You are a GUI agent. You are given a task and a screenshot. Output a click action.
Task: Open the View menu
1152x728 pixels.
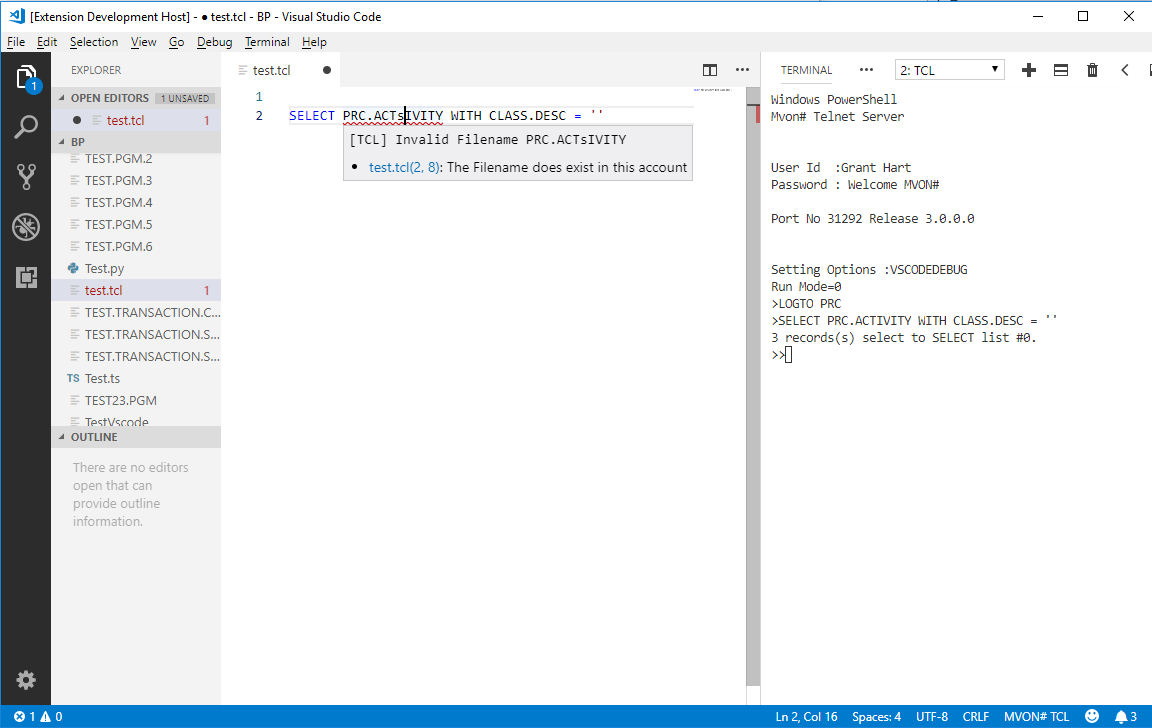(x=143, y=42)
